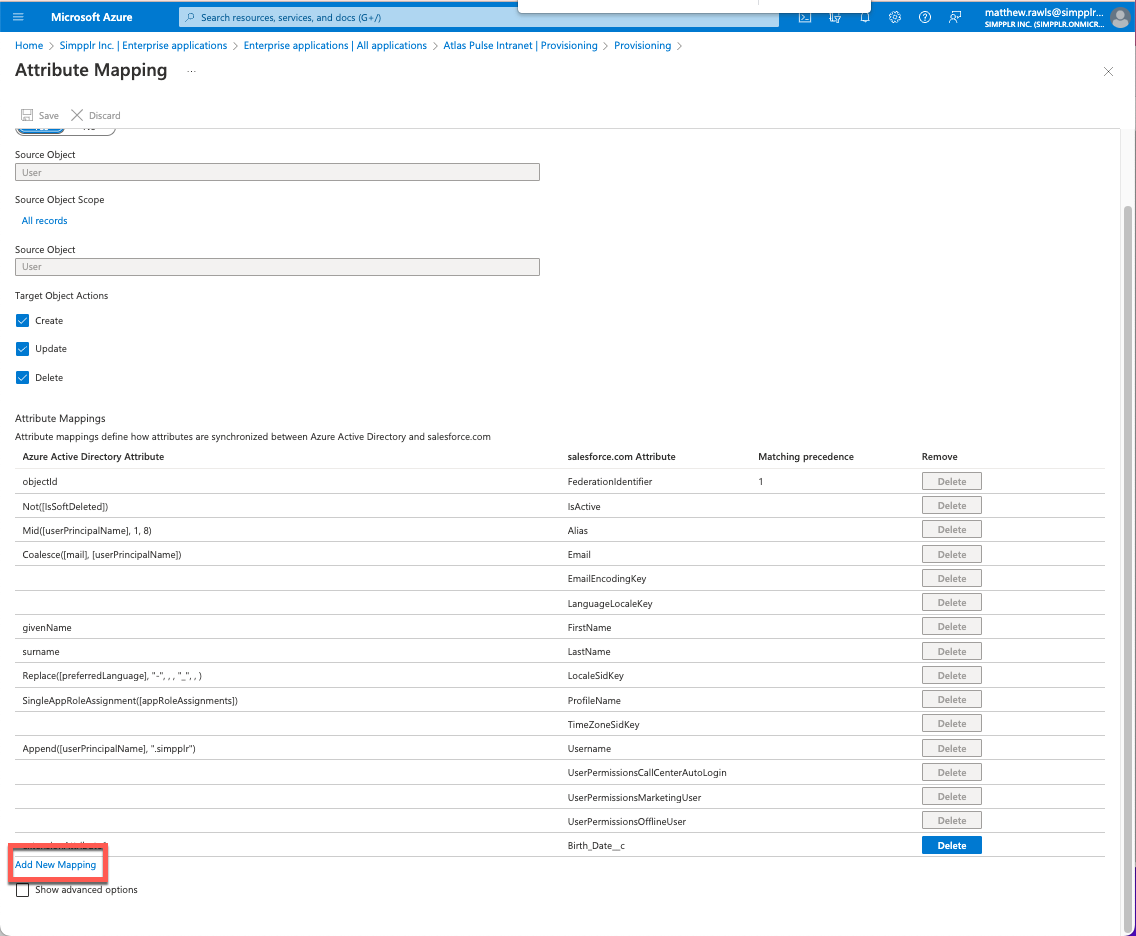Enable the Create target object action

click(x=22, y=320)
